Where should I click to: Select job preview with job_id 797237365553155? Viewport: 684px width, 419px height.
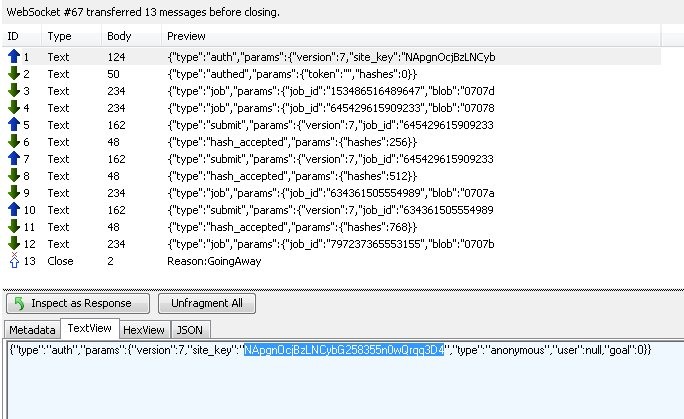point(331,244)
